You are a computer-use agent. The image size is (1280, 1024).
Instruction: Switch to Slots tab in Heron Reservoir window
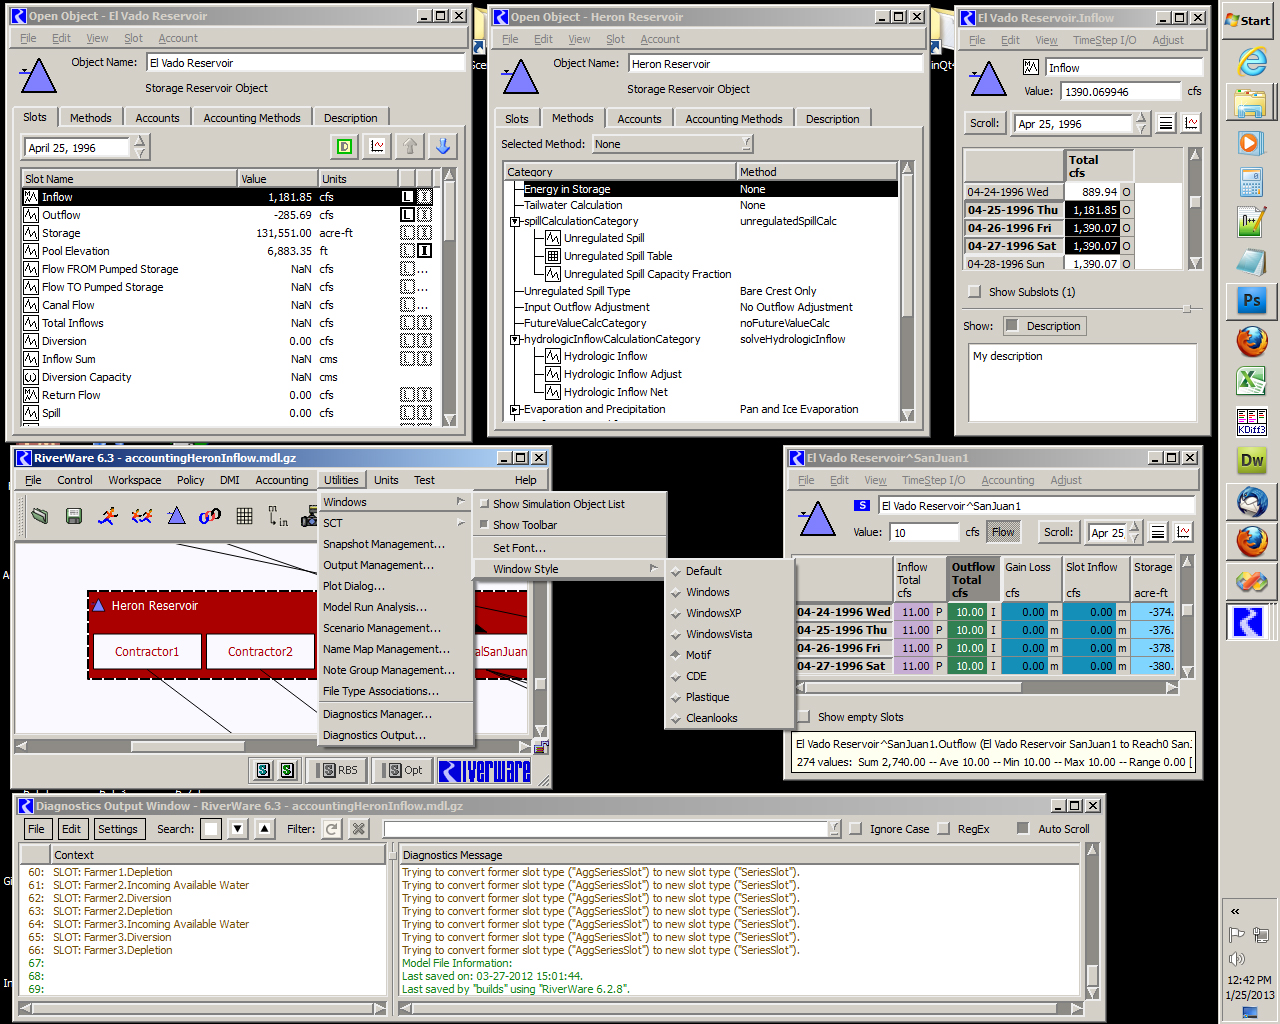(517, 119)
